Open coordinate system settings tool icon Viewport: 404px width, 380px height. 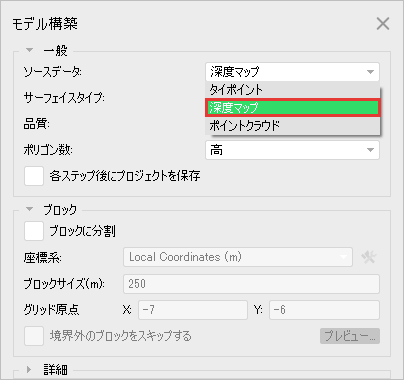click(x=369, y=257)
